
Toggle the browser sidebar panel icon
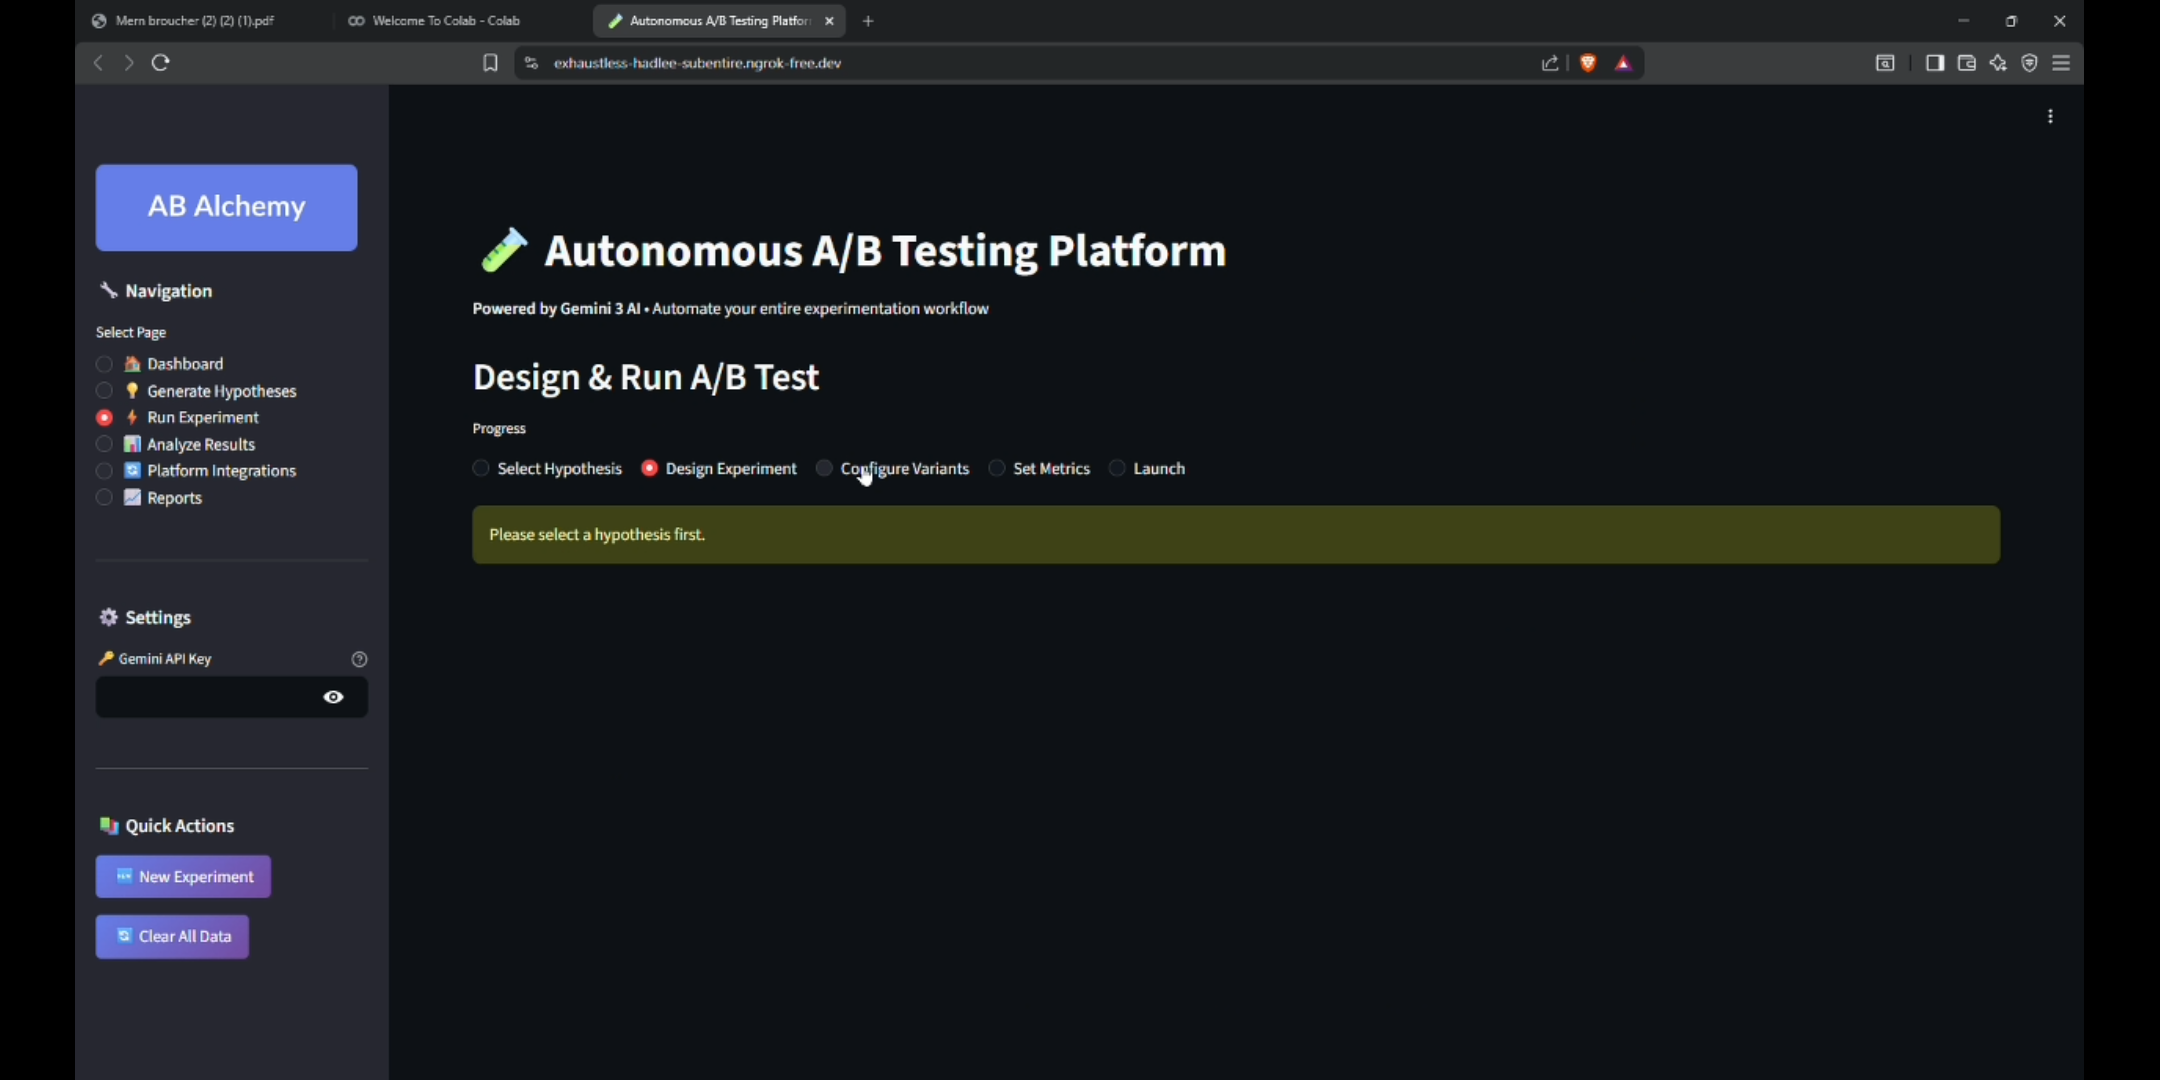pos(1934,63)
